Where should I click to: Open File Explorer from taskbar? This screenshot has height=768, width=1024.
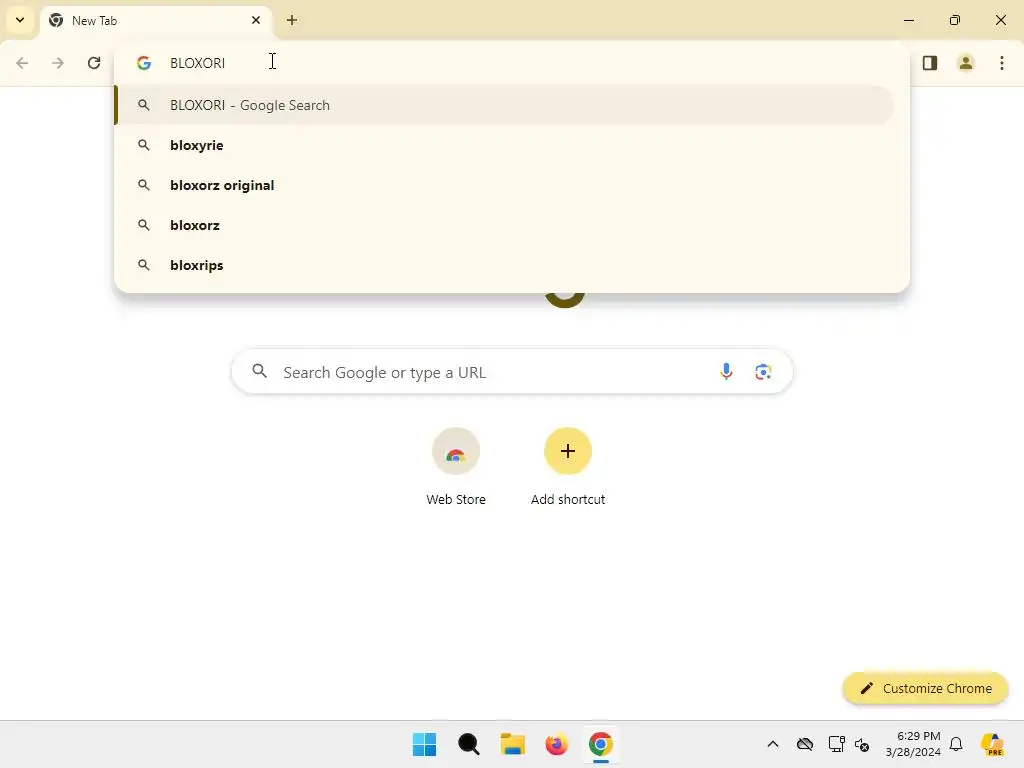point(513,744)
